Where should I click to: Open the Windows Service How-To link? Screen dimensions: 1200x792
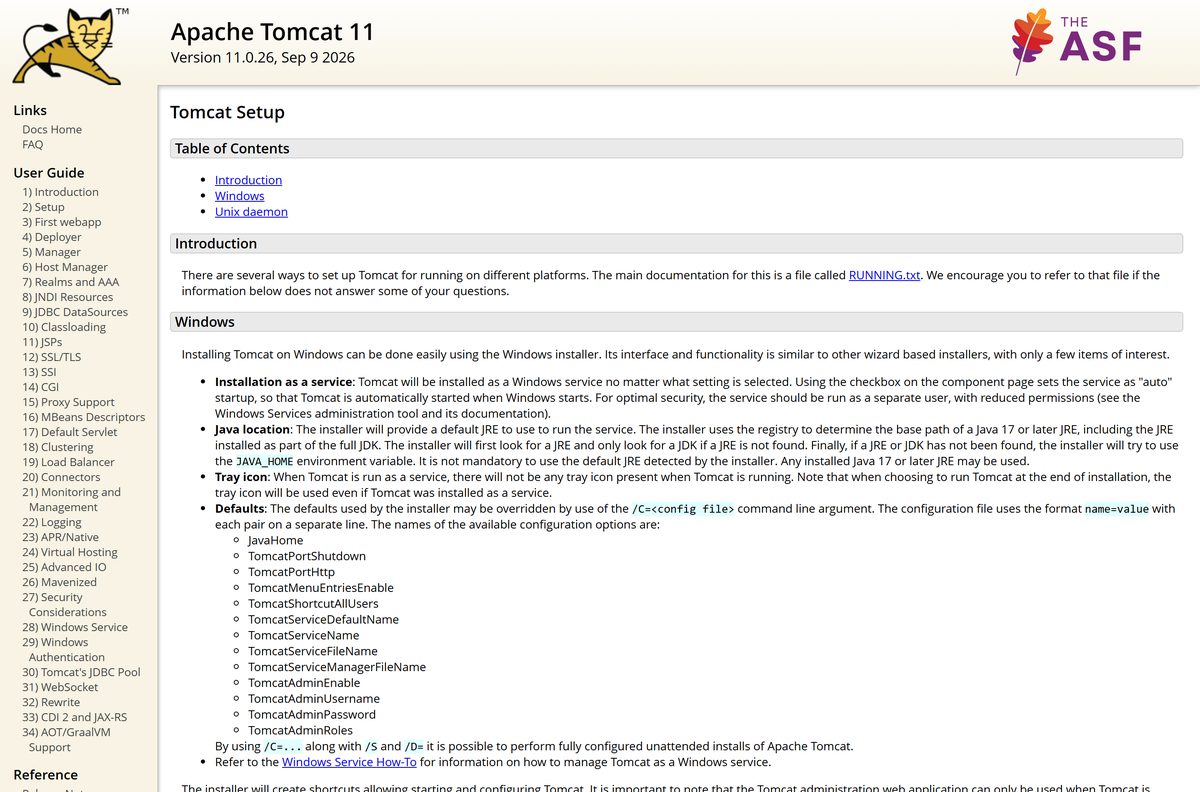[x=349, y=762]
